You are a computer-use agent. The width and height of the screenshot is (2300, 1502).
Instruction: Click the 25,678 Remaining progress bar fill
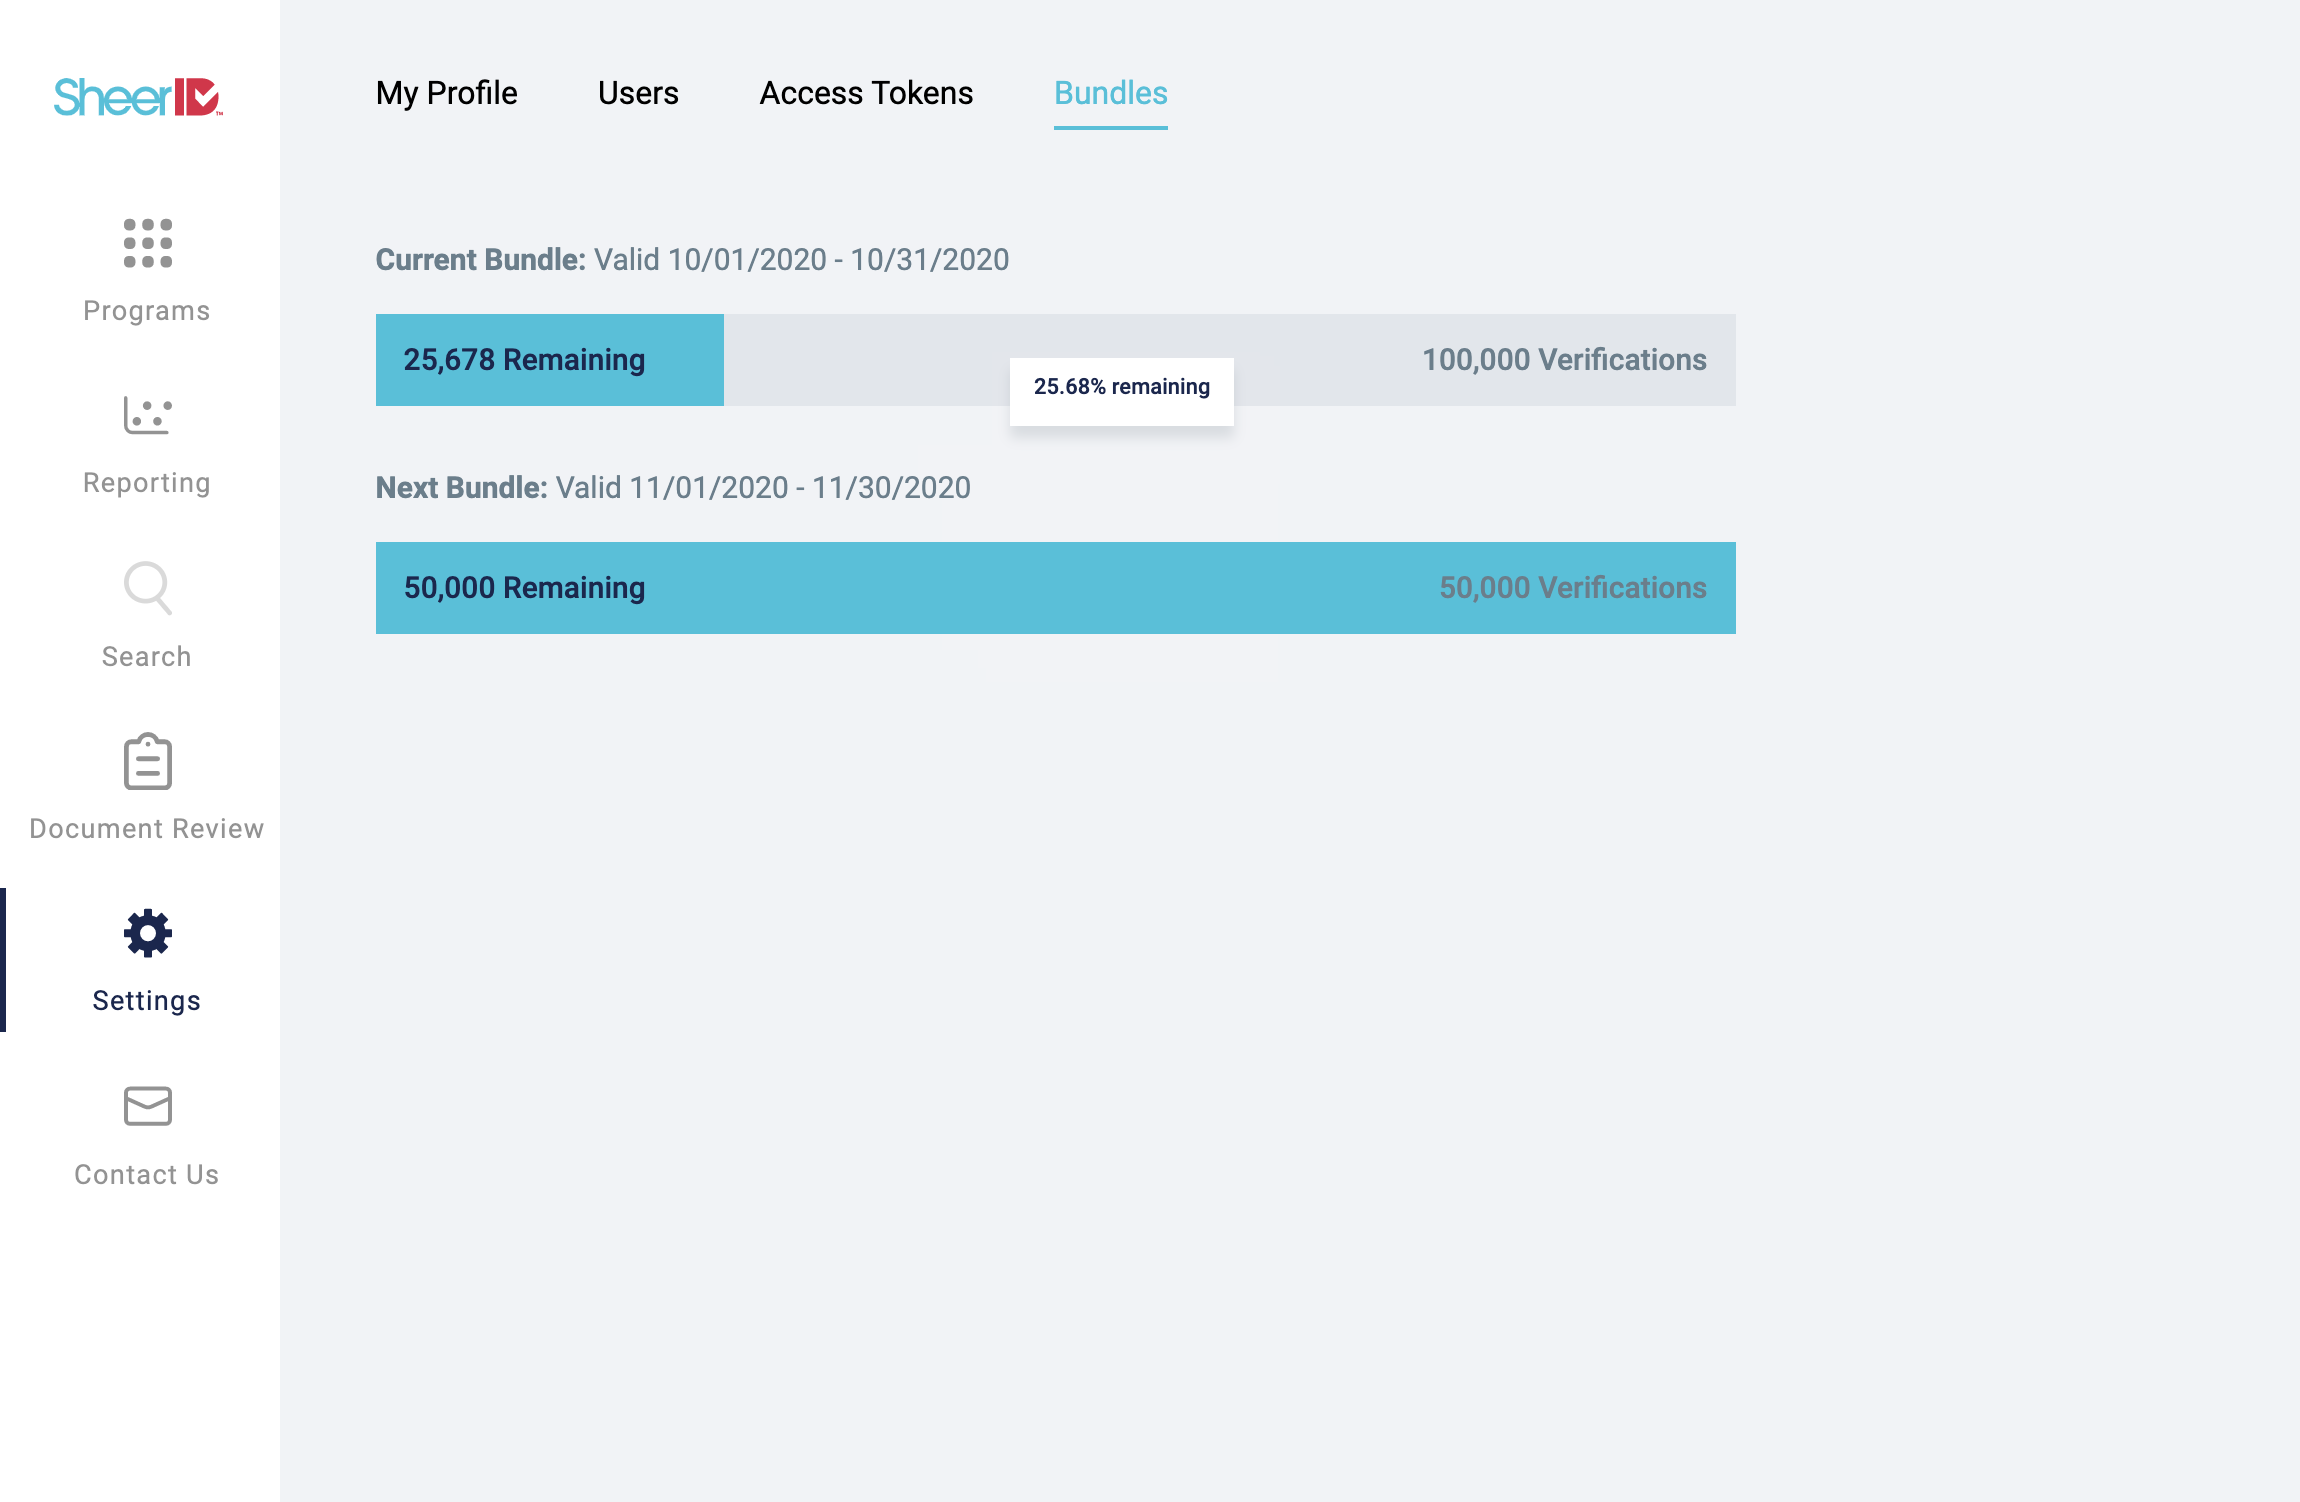point(550,360)
